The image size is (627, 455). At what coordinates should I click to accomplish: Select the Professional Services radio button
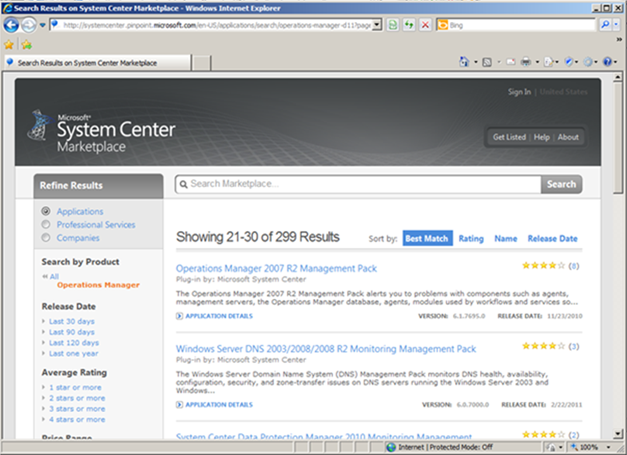click(x=46, y=224)
